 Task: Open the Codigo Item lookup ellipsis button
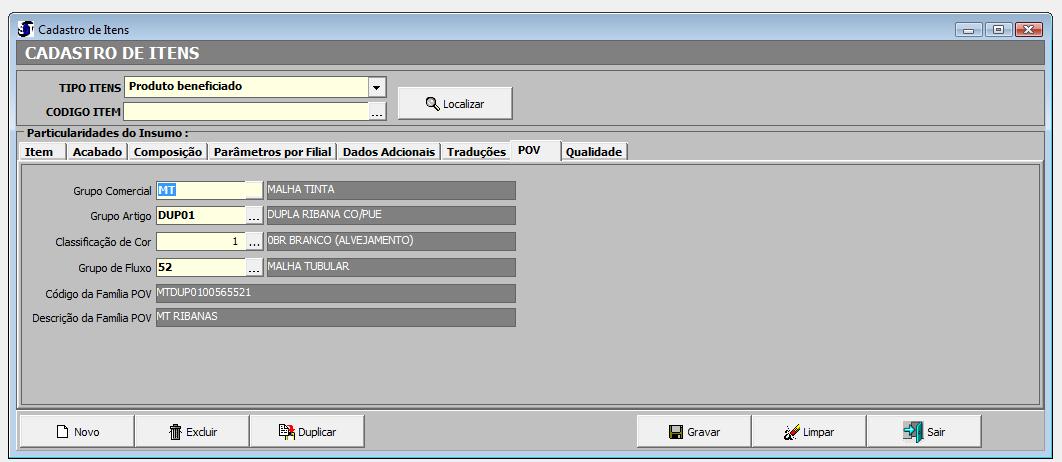377,112
